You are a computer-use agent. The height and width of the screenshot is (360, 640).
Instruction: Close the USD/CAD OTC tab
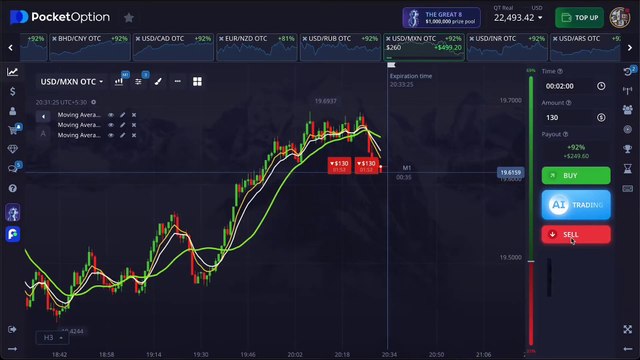pos(138,39)
